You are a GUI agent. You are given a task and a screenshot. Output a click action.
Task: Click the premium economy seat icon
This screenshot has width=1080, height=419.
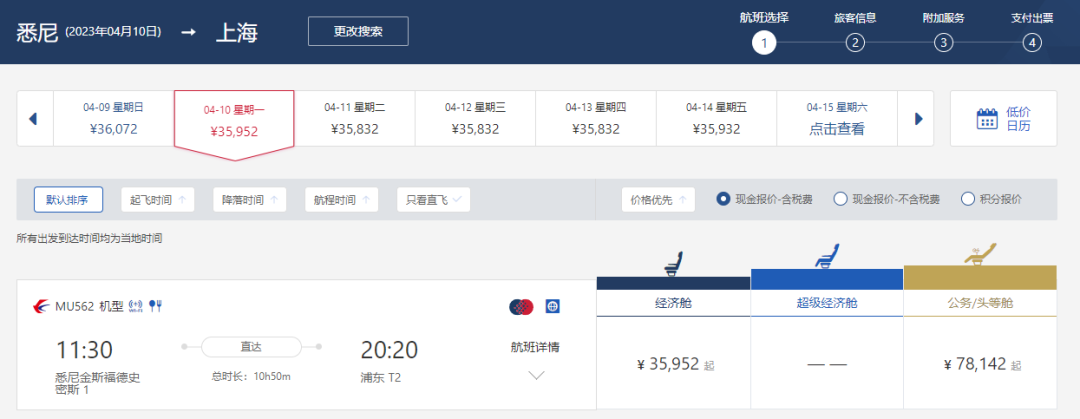(x=826, y=259)
